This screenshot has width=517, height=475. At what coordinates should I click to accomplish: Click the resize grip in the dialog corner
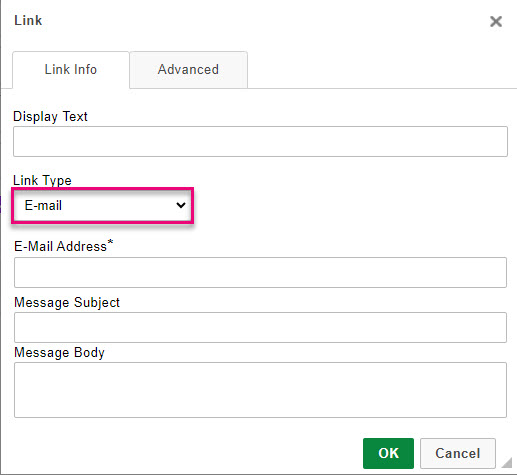(507, 463)
